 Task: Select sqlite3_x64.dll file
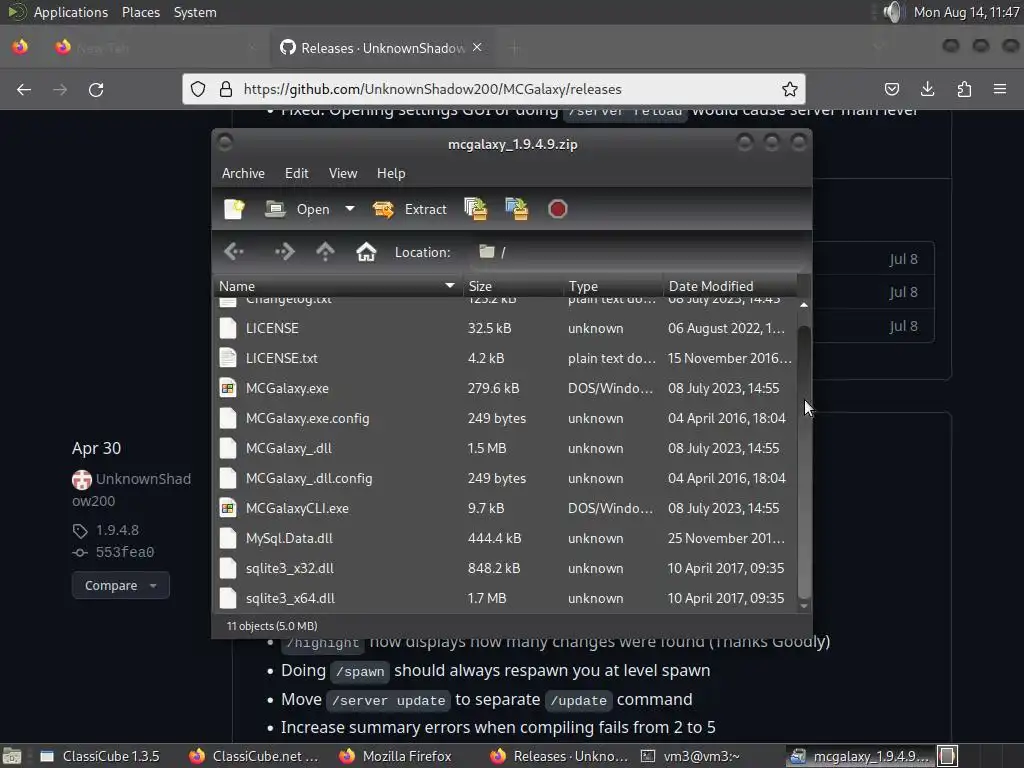coord(505,598)
